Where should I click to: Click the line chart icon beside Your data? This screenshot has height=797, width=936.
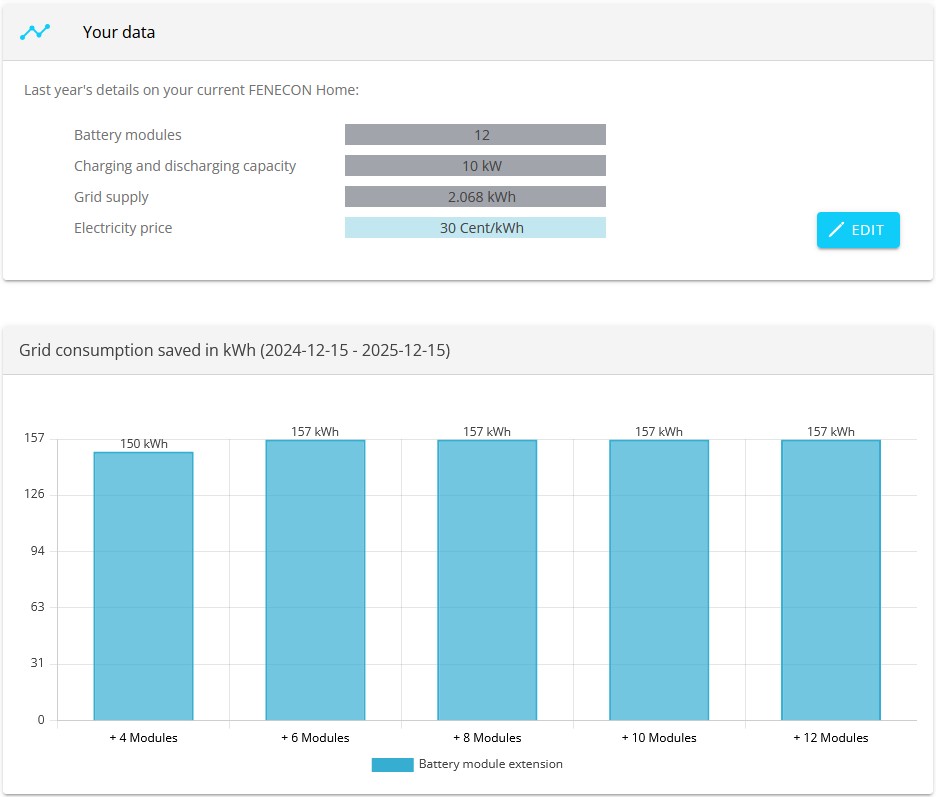[35, 32]
